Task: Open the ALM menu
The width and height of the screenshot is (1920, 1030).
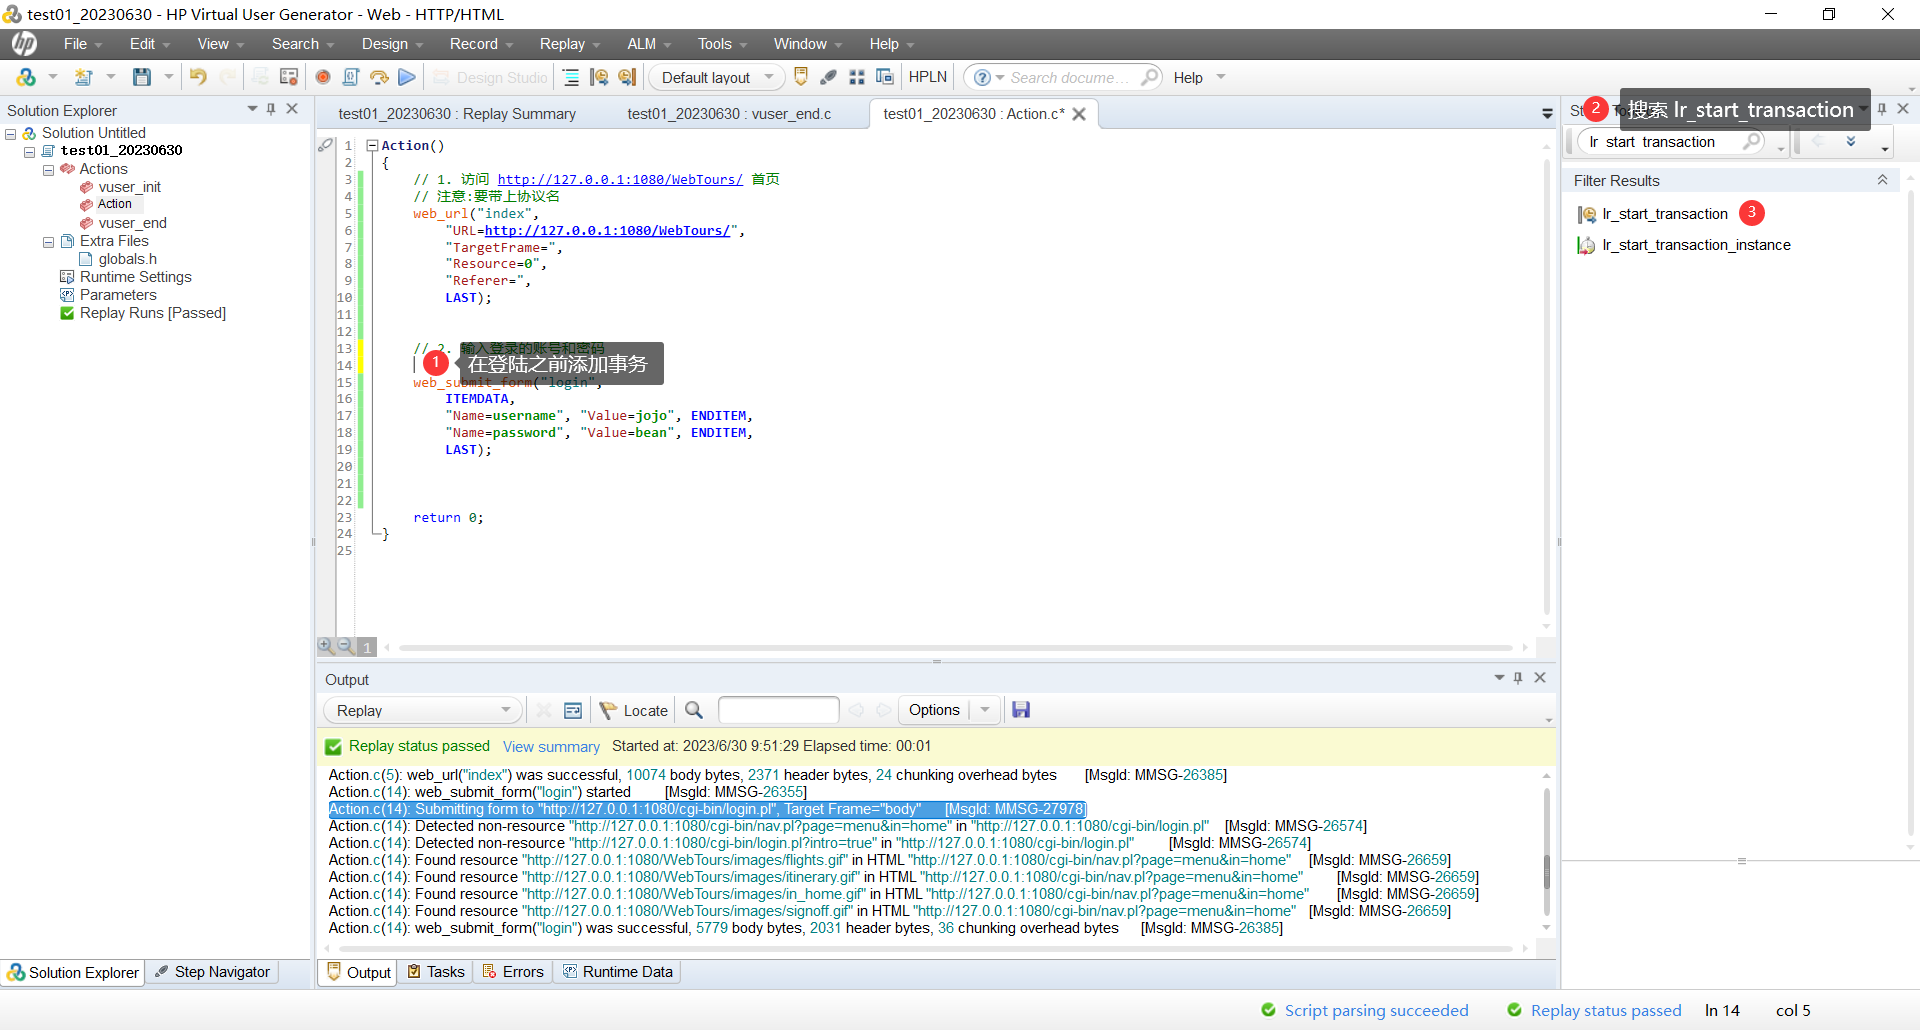Action: pos(649,44)
